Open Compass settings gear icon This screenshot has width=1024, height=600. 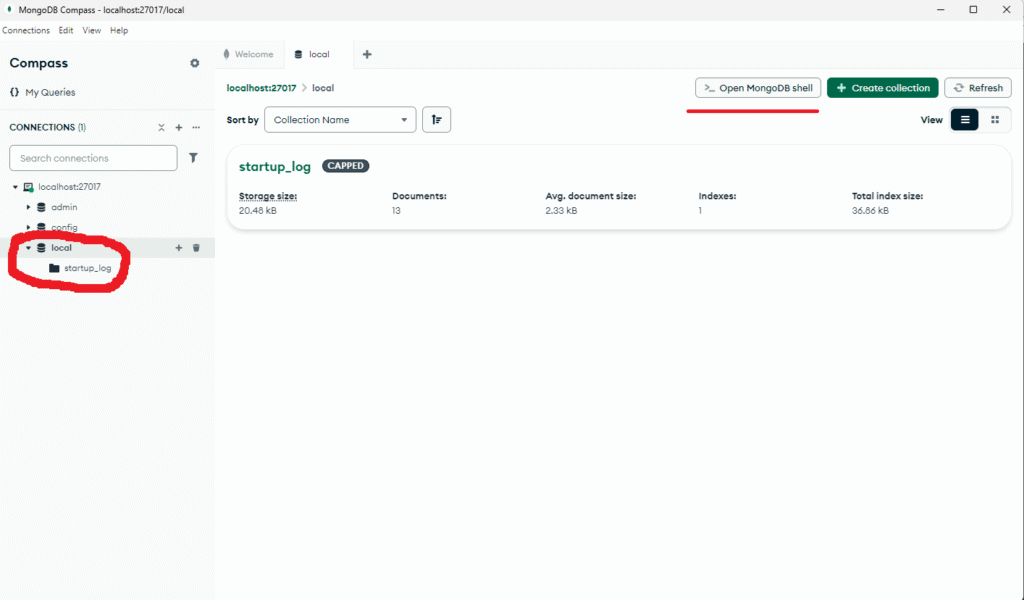coord(195,63)
